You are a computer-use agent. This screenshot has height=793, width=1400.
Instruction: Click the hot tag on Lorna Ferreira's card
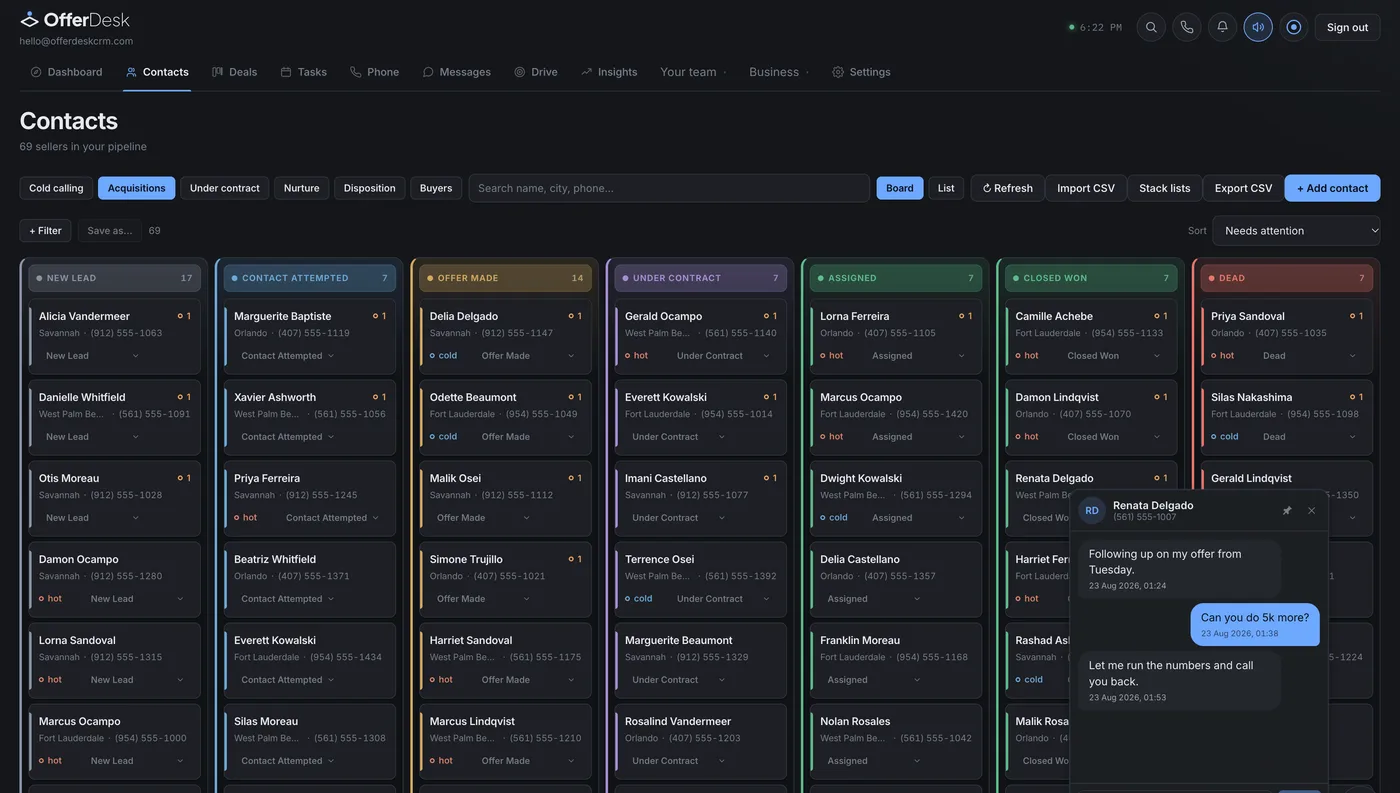coord(832,356)
